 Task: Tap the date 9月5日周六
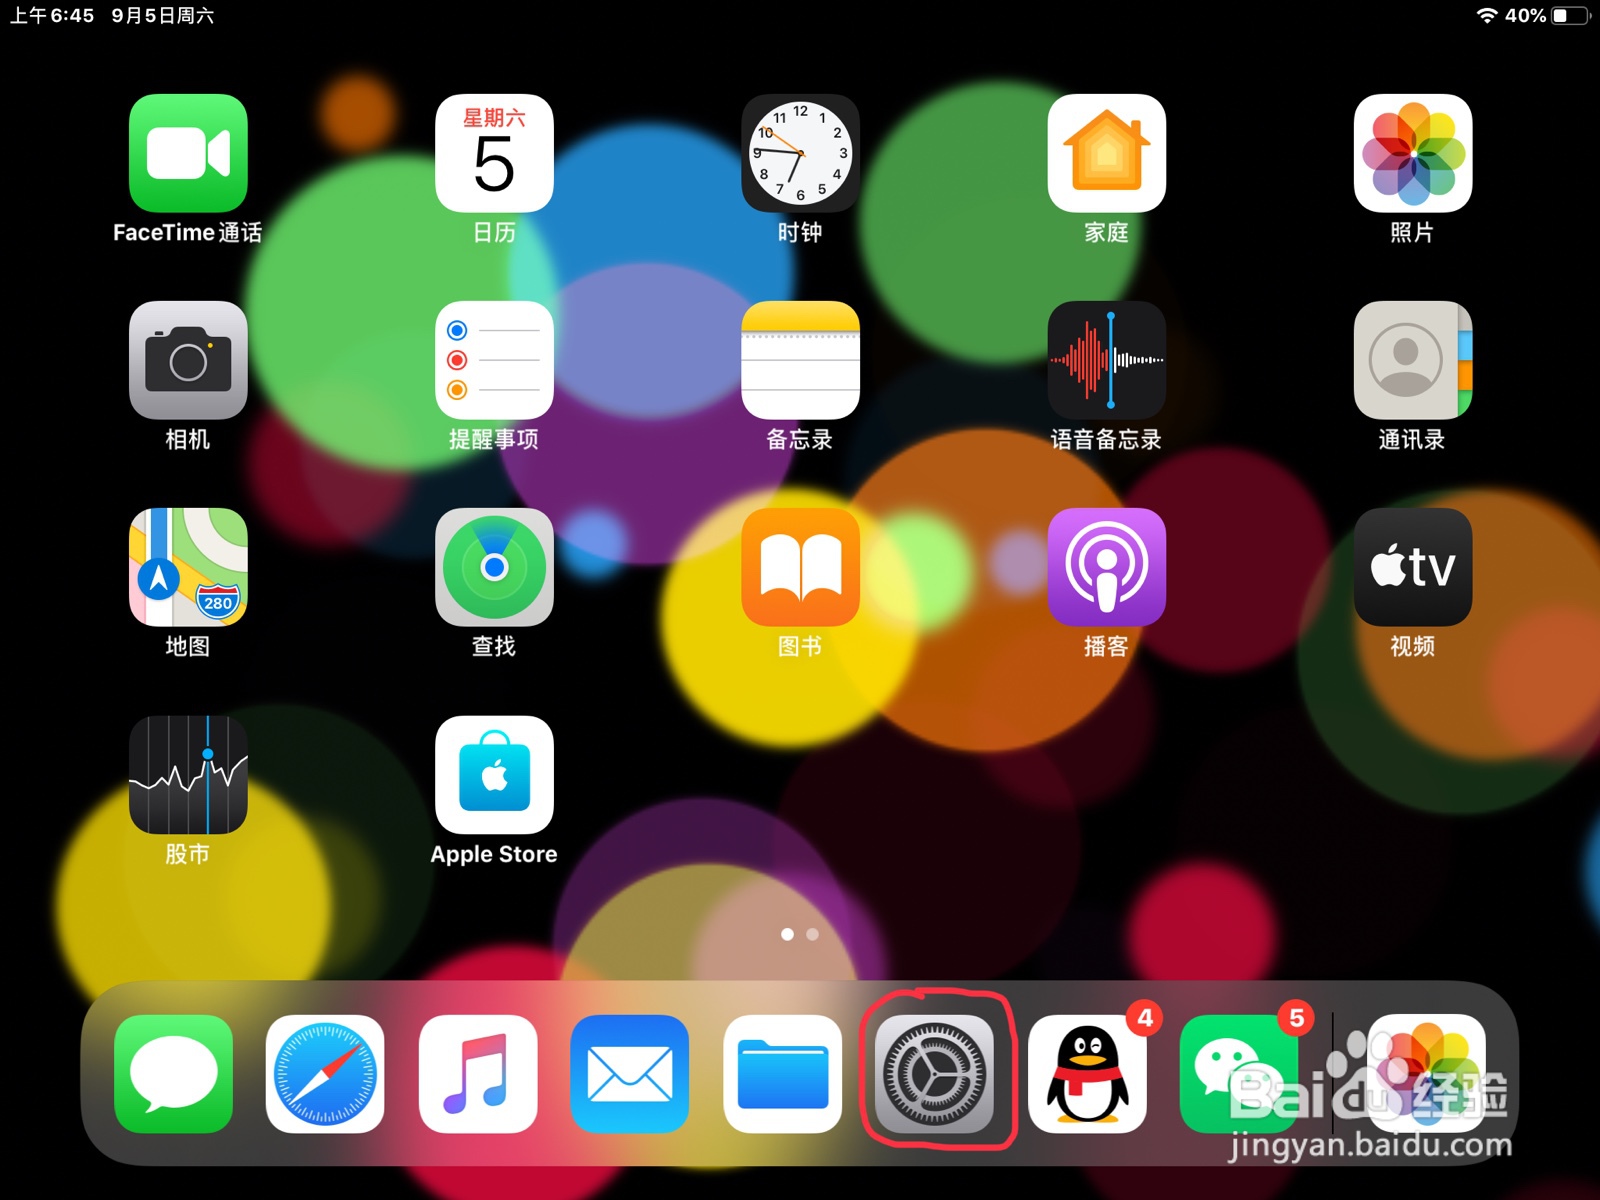tap(162, 15)
